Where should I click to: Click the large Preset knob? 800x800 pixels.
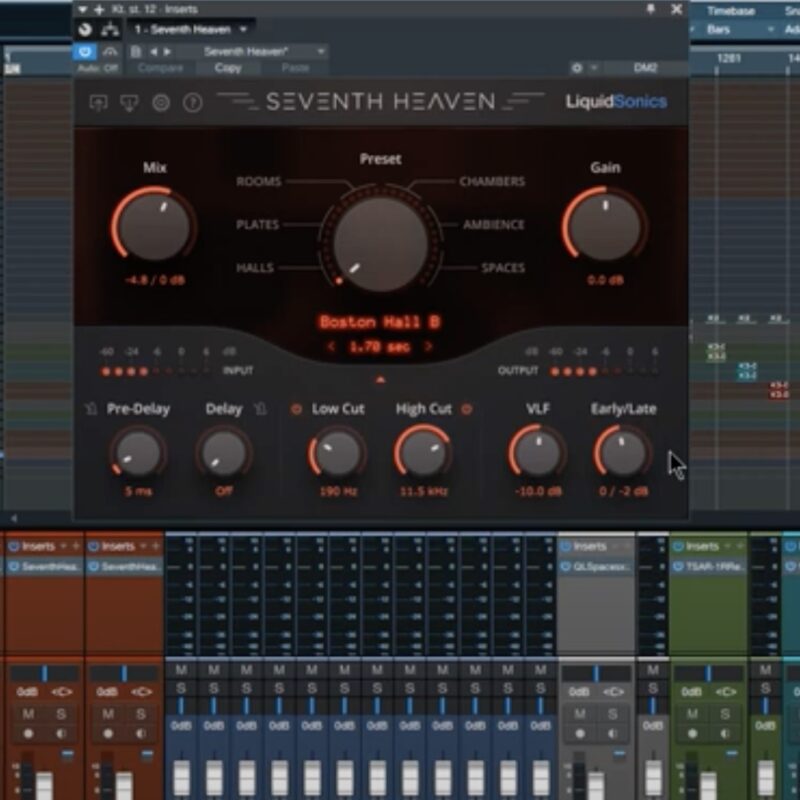[x=381, y=244]
